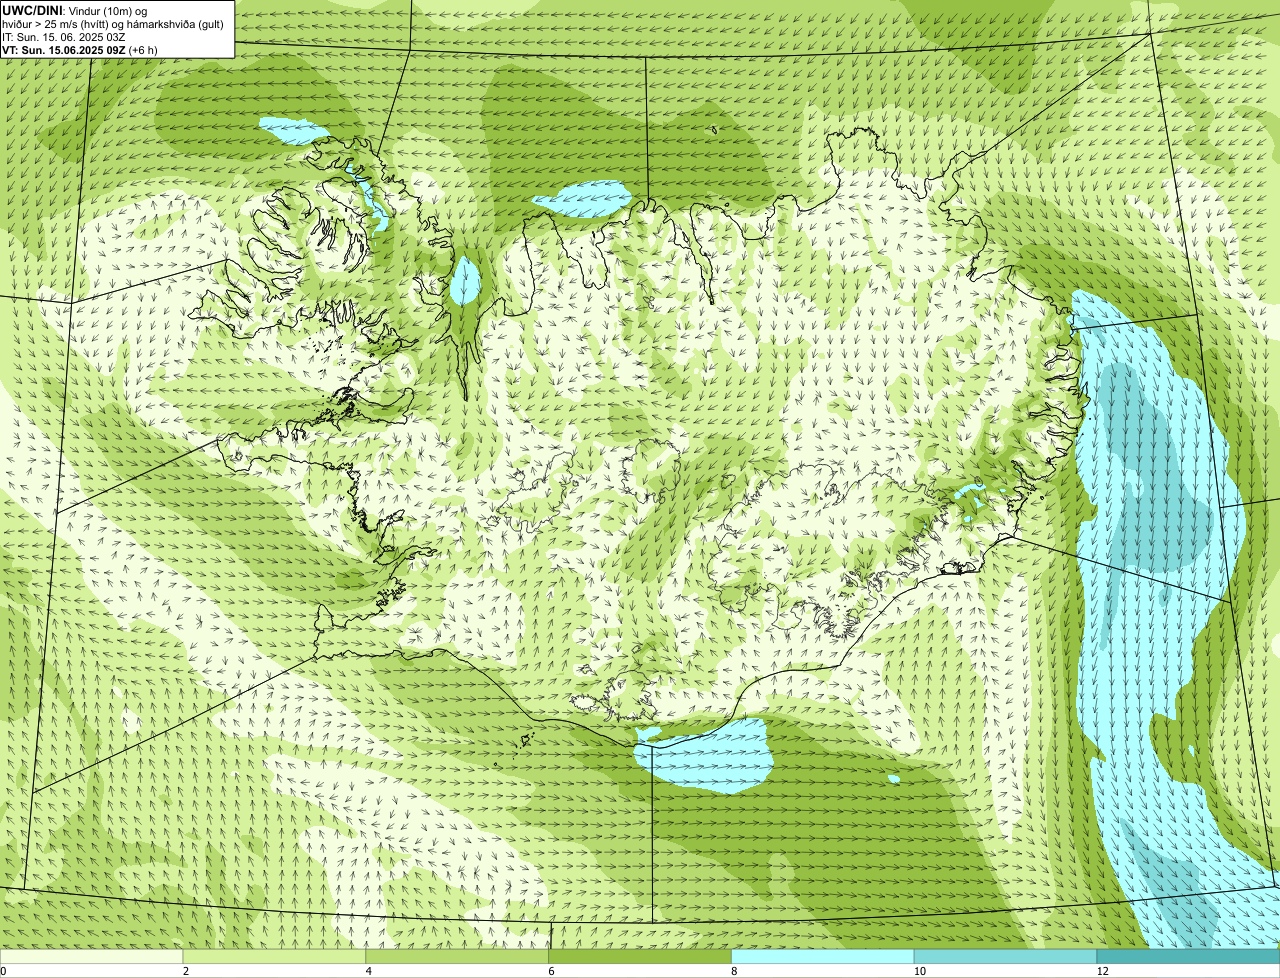Click the legend scale label "8"
Image resolution: width=1280 pixels, height=978 pixels.
734,971
